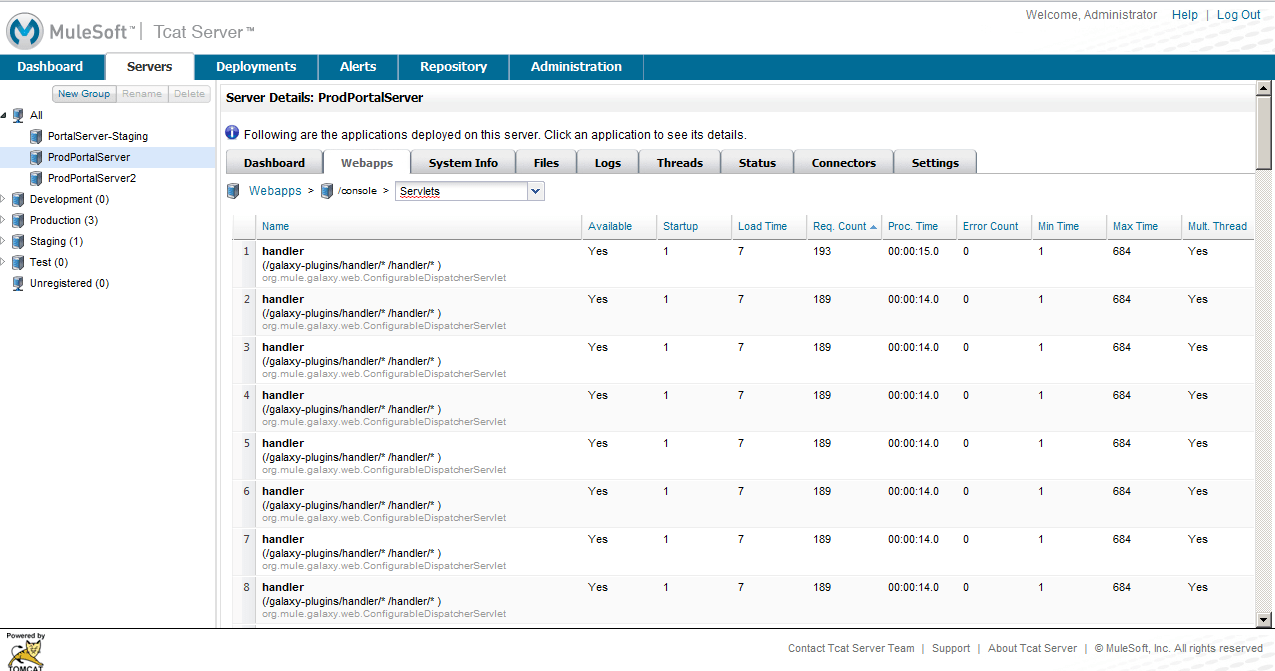Click the New Group button
Viewport: 1275px width, 671px height.
(84, 94)
